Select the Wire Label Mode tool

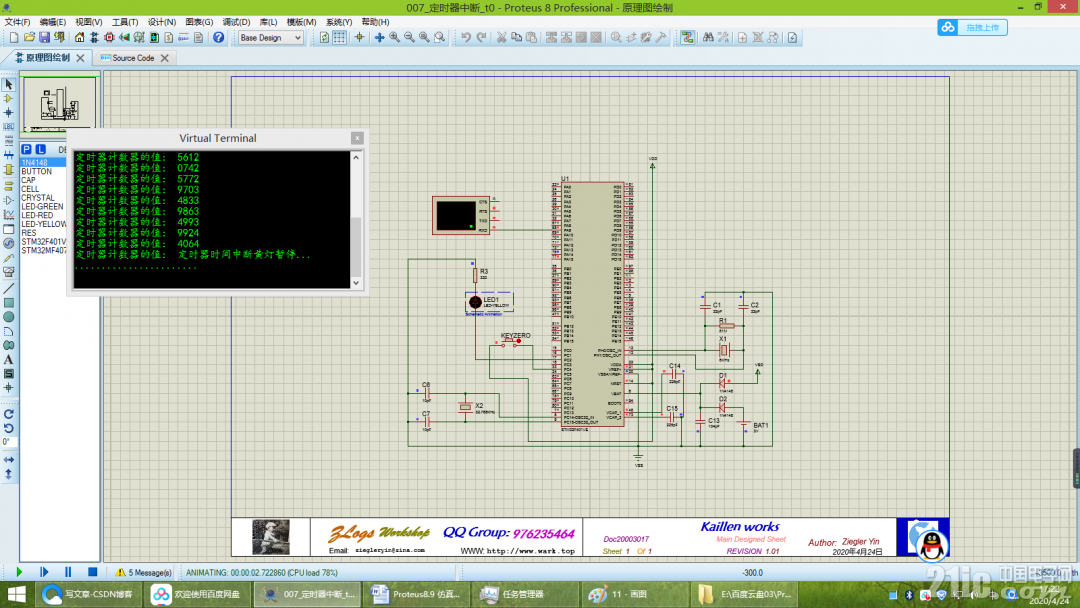(8, 127)
